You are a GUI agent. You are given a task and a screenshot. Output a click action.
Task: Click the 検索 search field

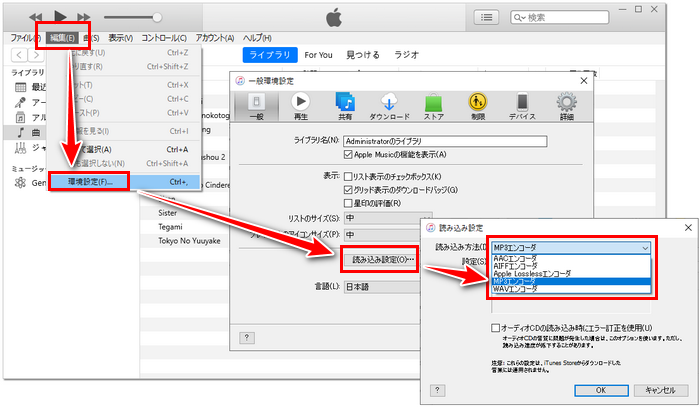(560, 17)
